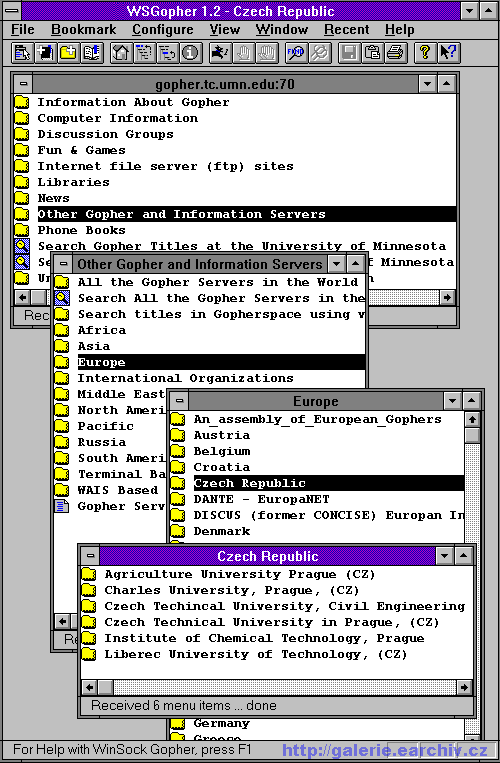Viewport: 500px width, 763px height.
Task: Click search icon beside Search All the Gopher Servers
Action: point(62,298)
